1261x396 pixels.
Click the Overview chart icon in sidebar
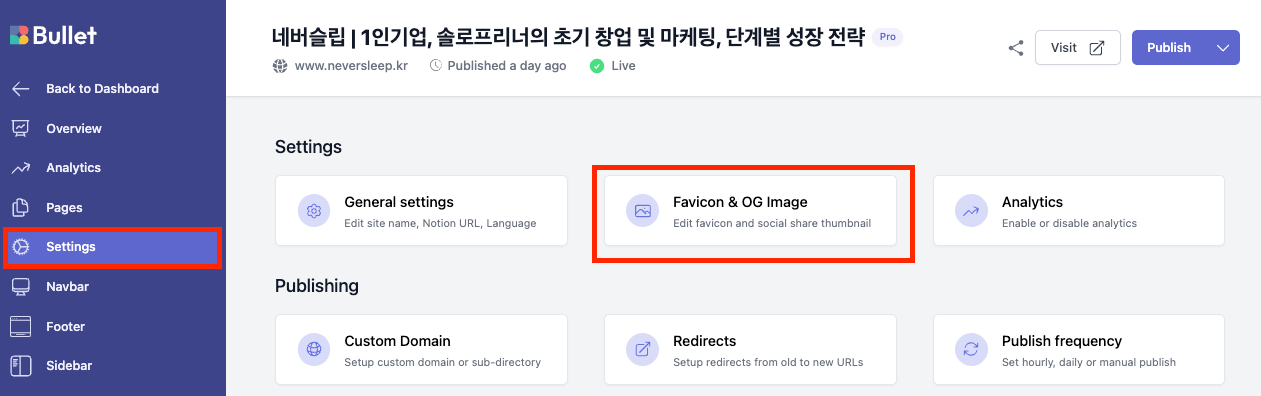(x=20, y=128)
